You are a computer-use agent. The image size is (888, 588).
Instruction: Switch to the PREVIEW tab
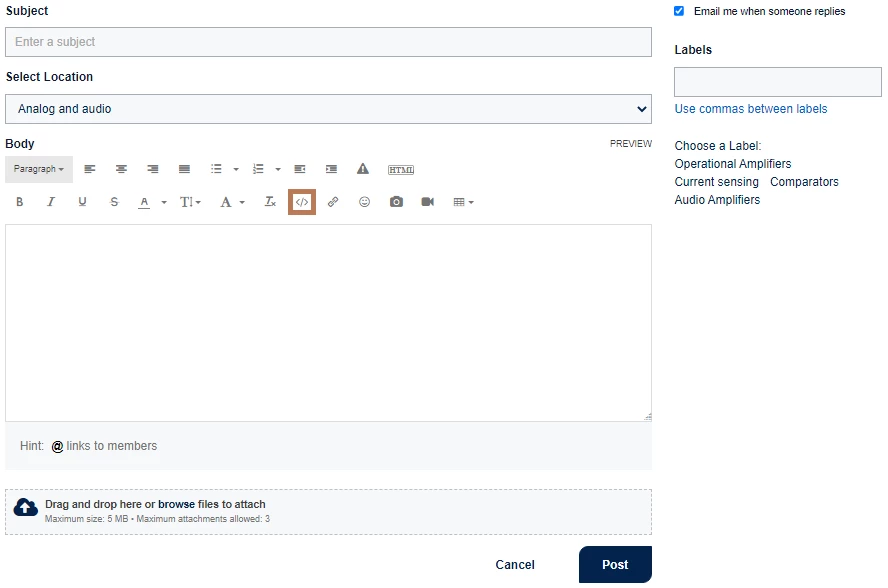pos(630,144)
